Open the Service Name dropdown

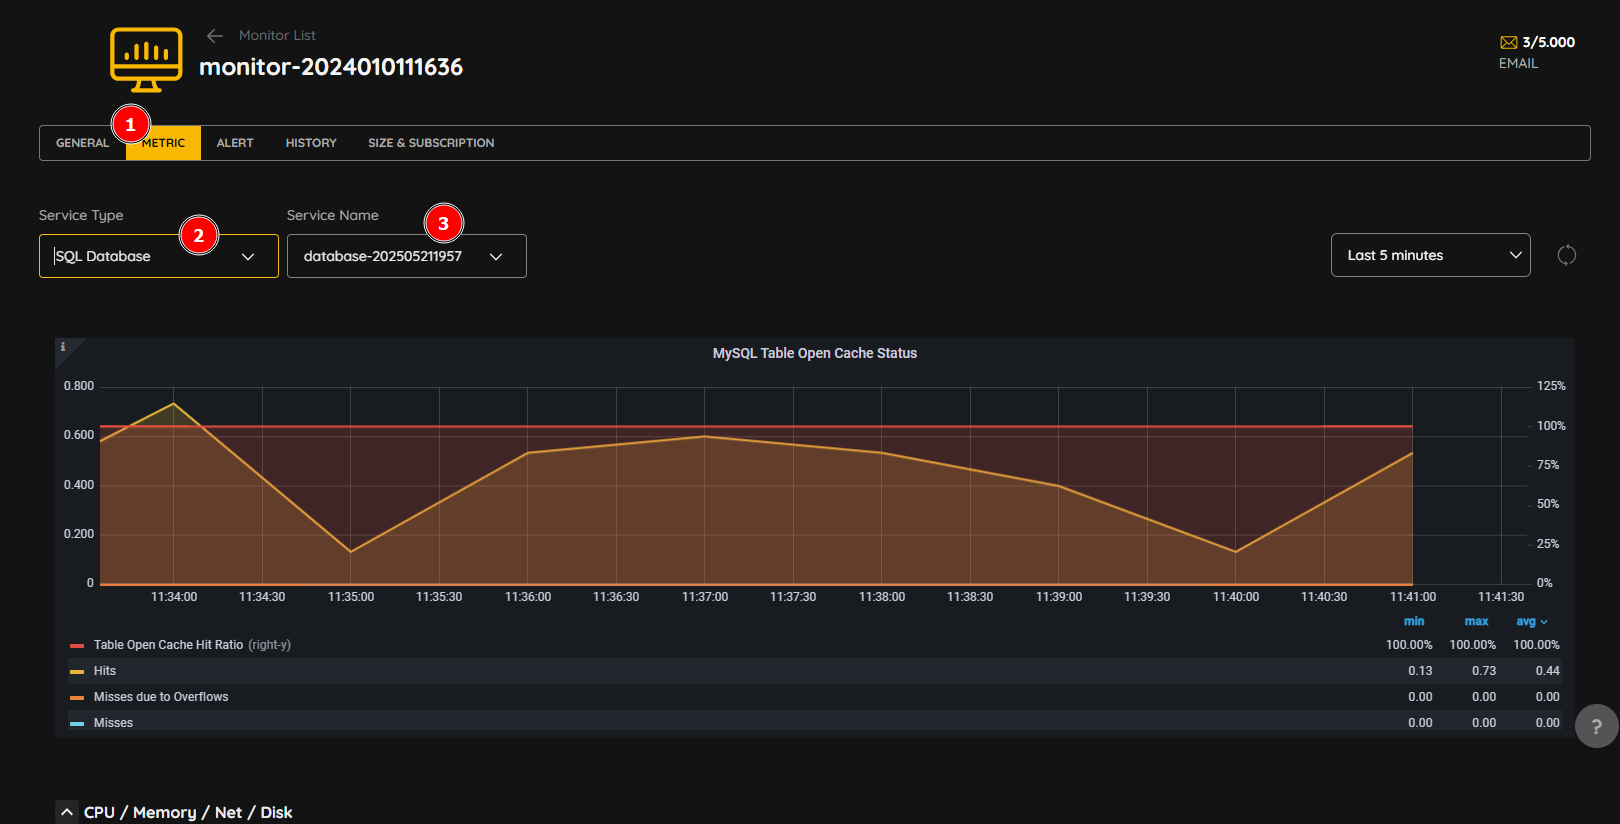point(407,256)
